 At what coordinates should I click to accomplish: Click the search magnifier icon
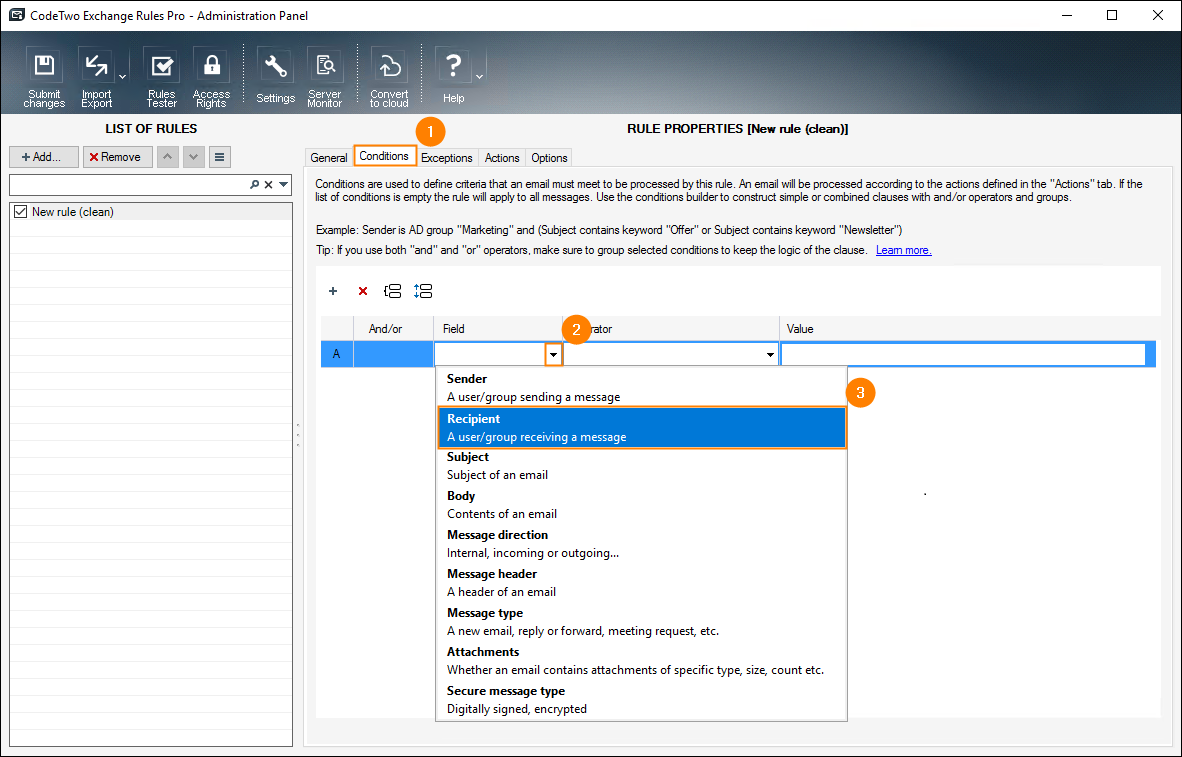pos(255,185)
